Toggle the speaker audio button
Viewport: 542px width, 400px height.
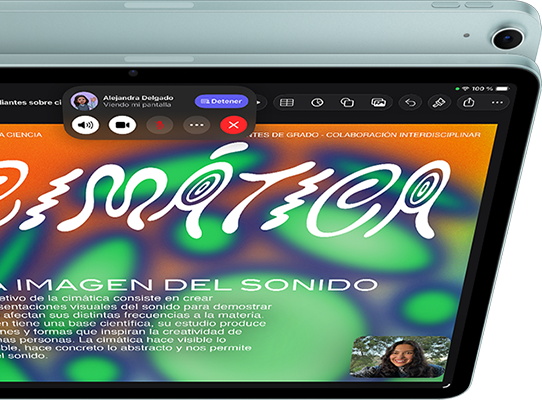(85, 125)
